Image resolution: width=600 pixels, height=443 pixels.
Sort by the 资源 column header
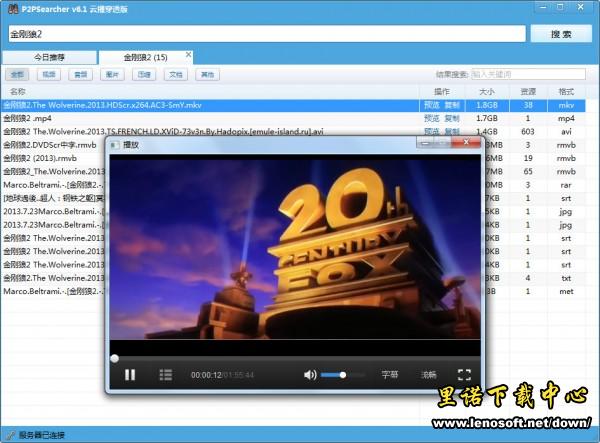tap(528, 92)
